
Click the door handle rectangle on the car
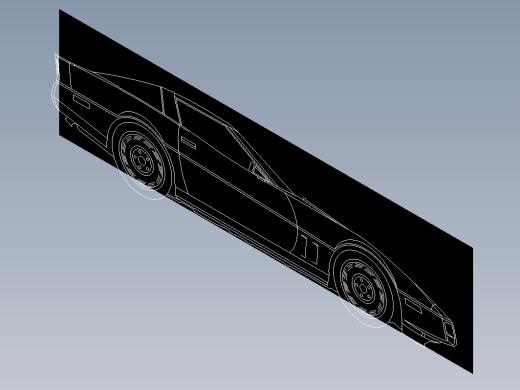pyautogui.click(x=188, y=143)
